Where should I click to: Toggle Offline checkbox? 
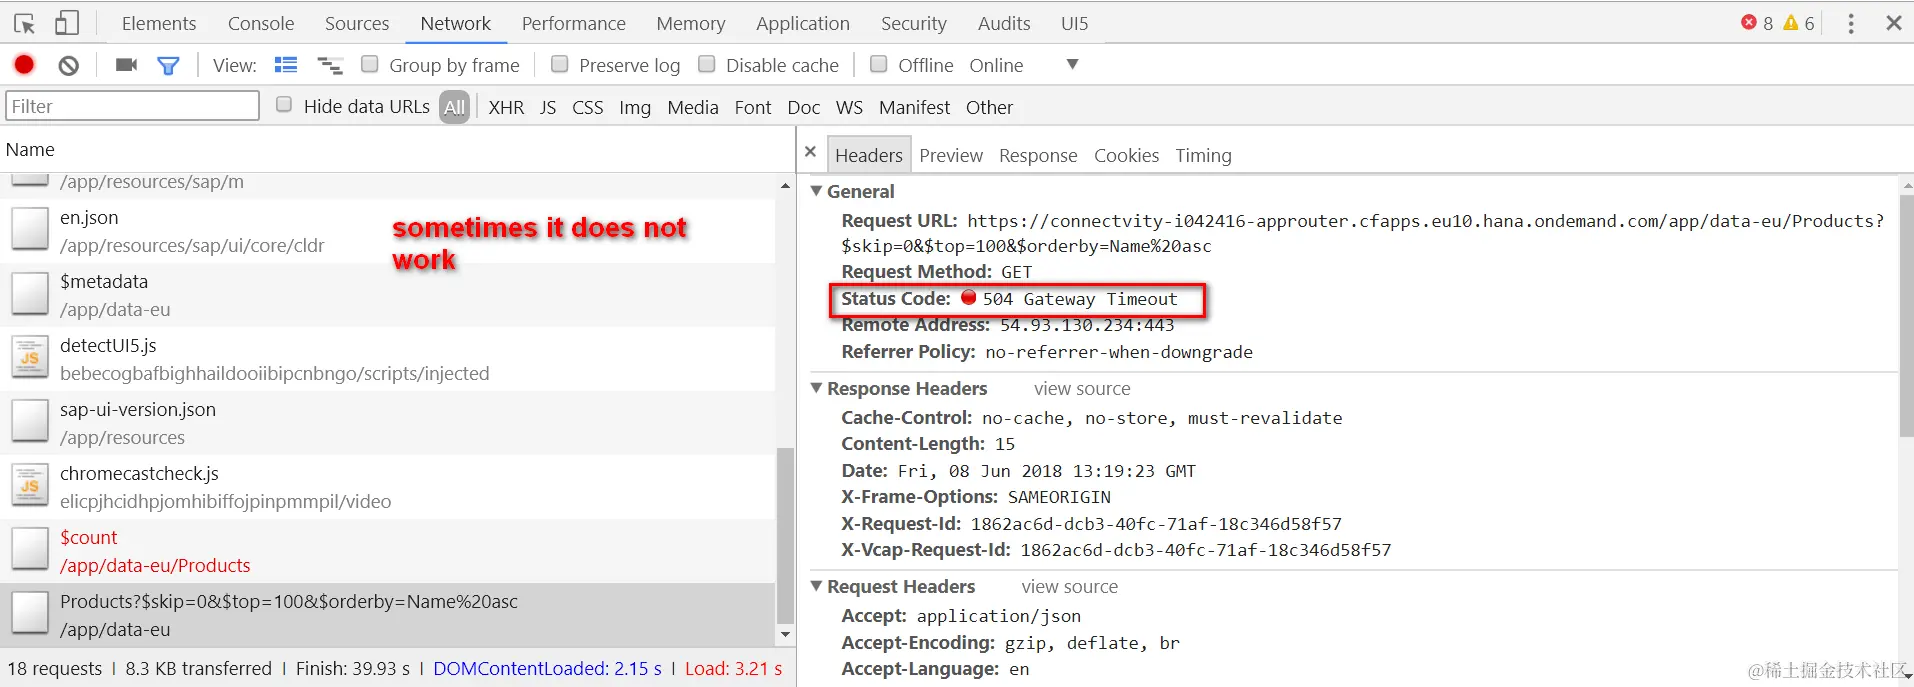879,64
